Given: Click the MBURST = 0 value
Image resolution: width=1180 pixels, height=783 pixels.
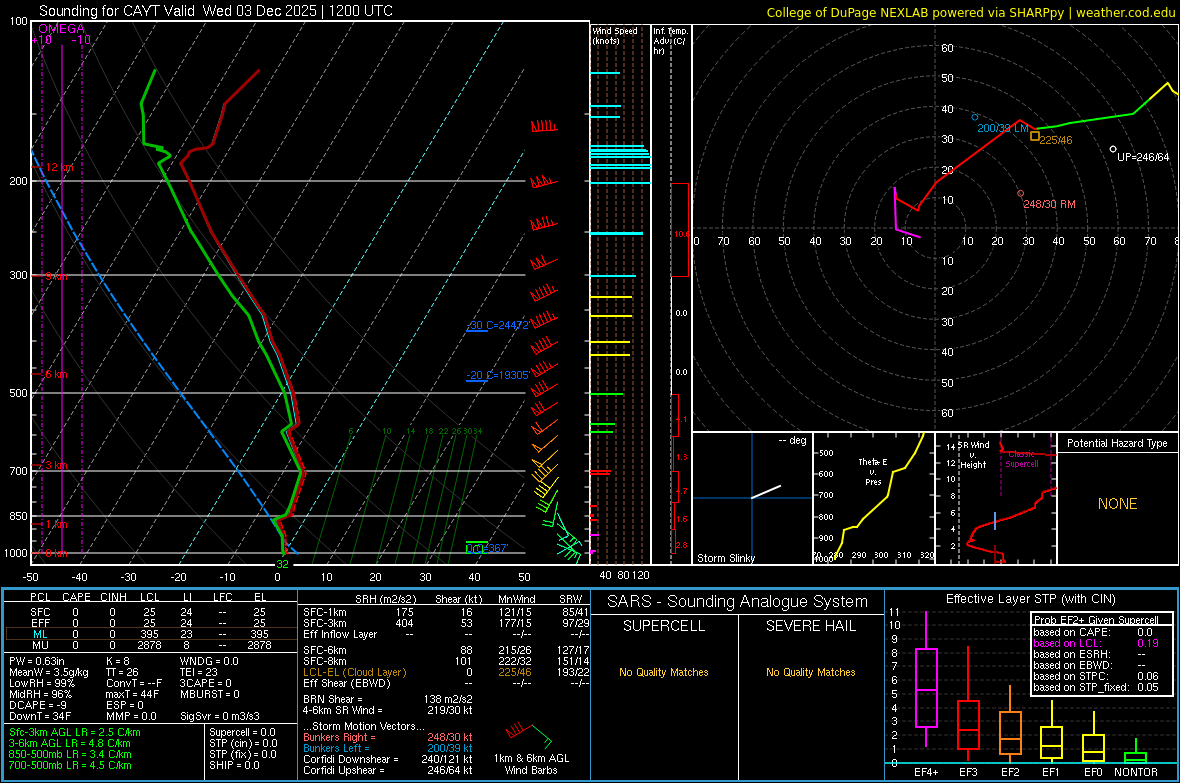Looking at the screenshot, I should point(210,694).
